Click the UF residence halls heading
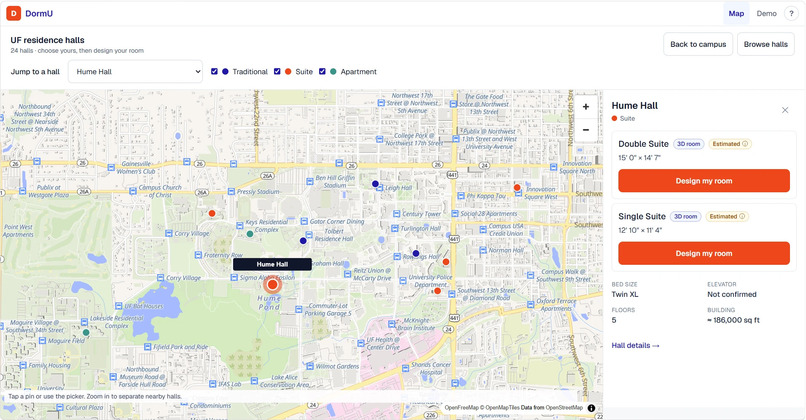806x420 pixels. click(47, 40)
